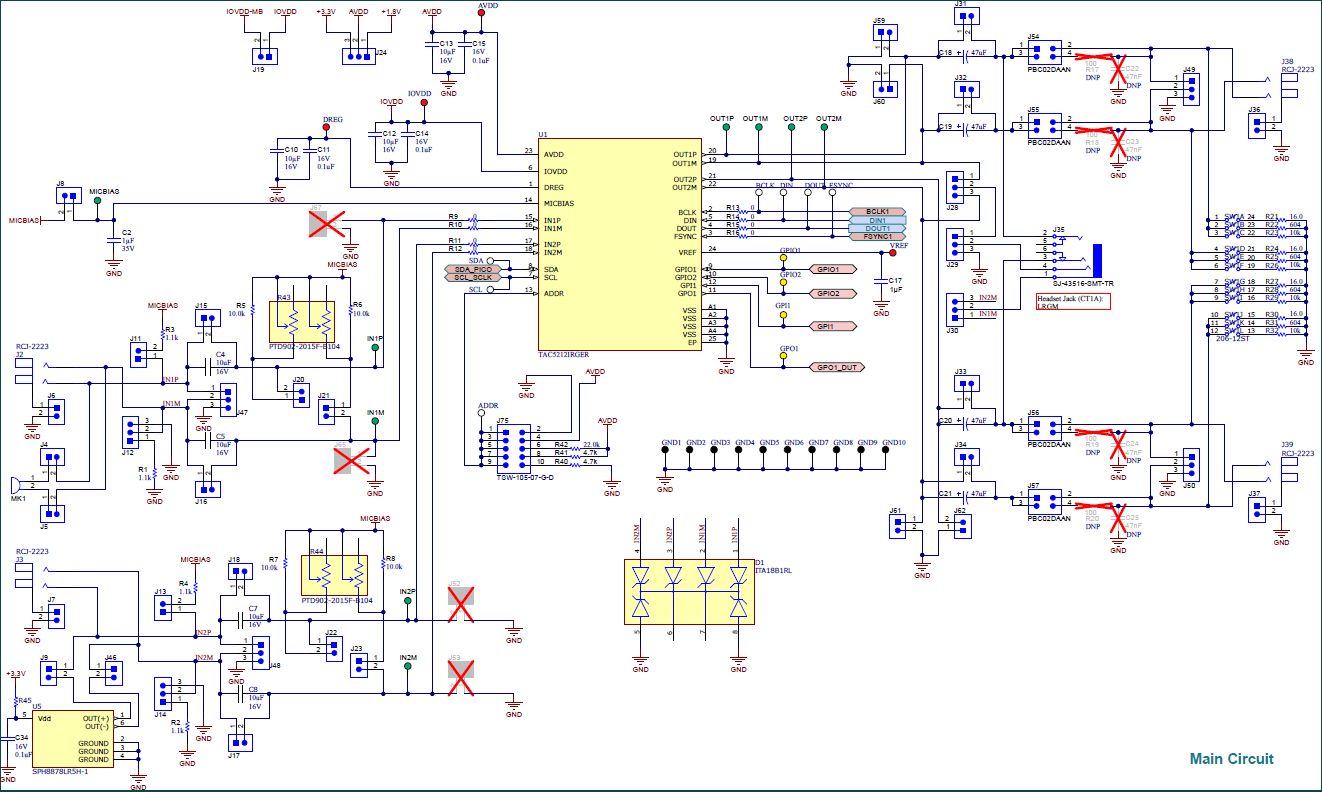Click the Main Circuit title label
This screenshot has width=1322, height=792.
pos(1232,759)
